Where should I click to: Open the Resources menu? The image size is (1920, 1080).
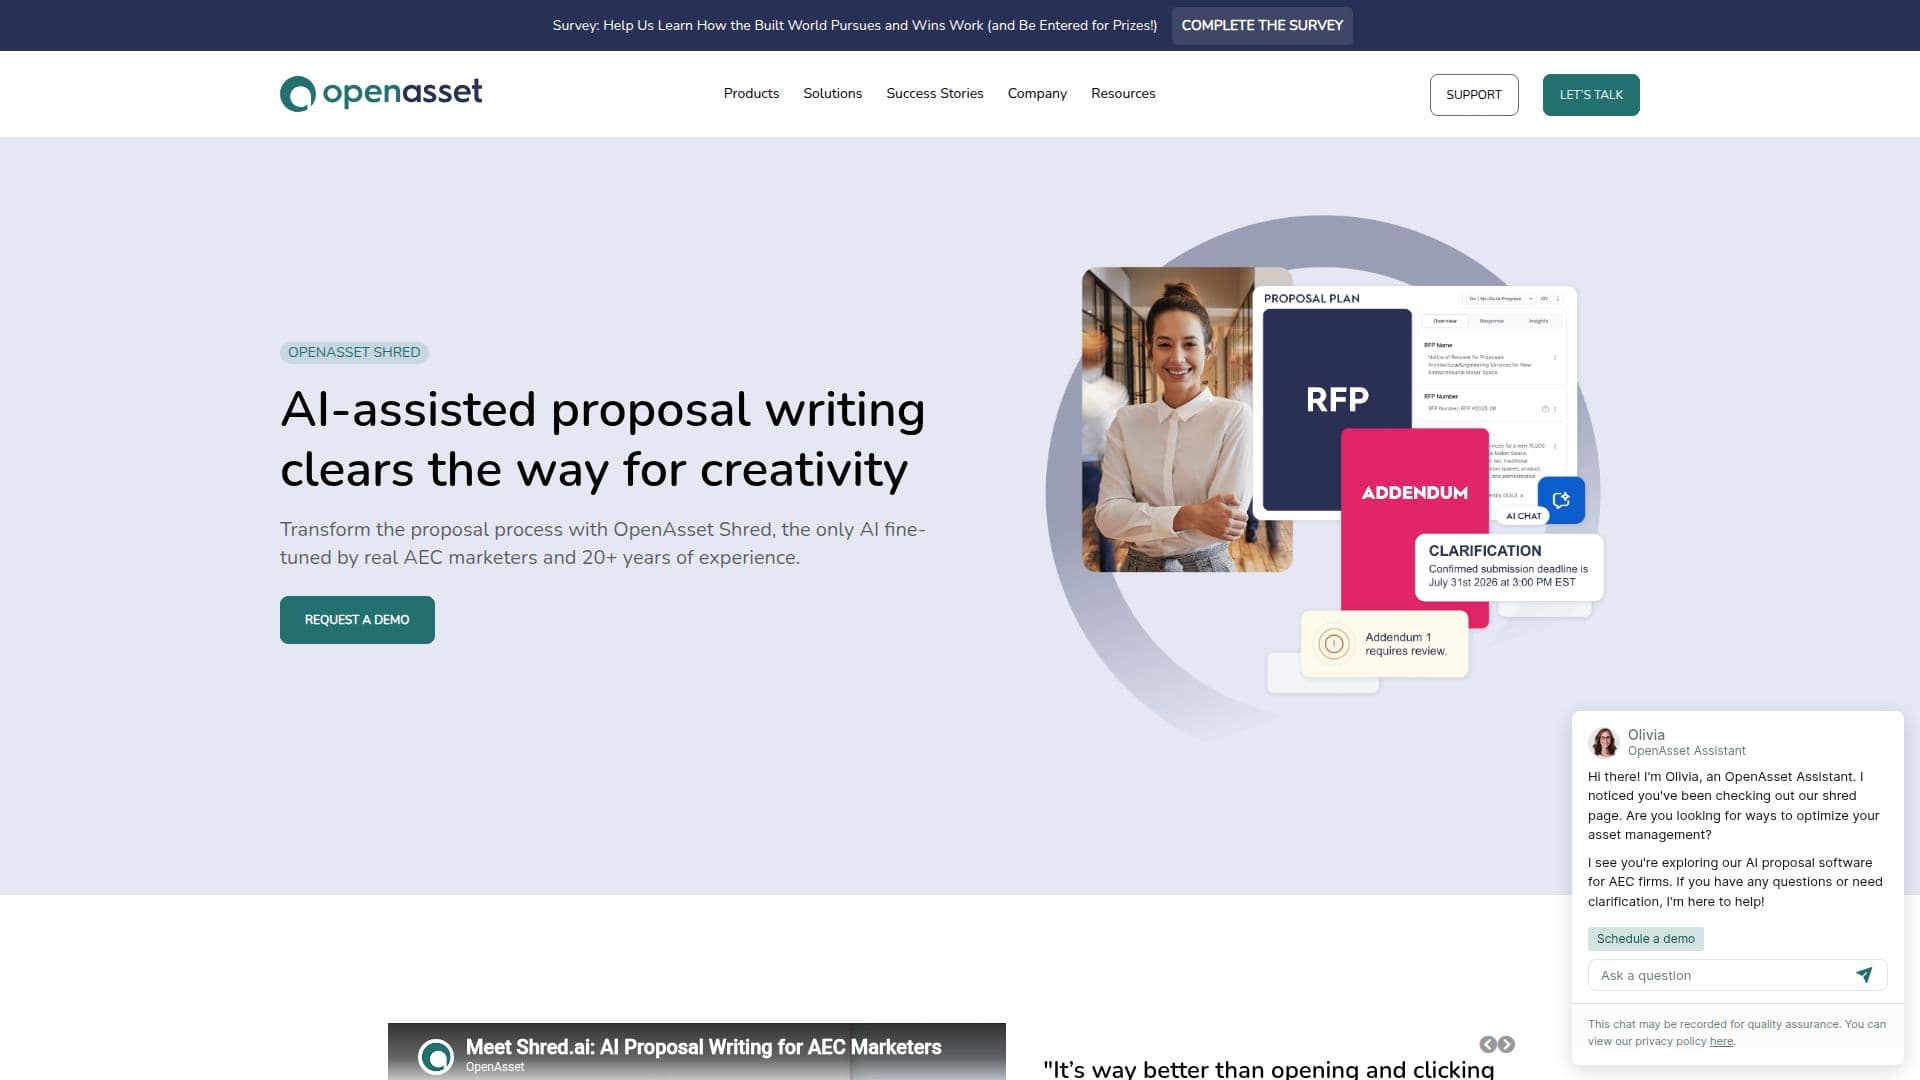[1123, 93]
